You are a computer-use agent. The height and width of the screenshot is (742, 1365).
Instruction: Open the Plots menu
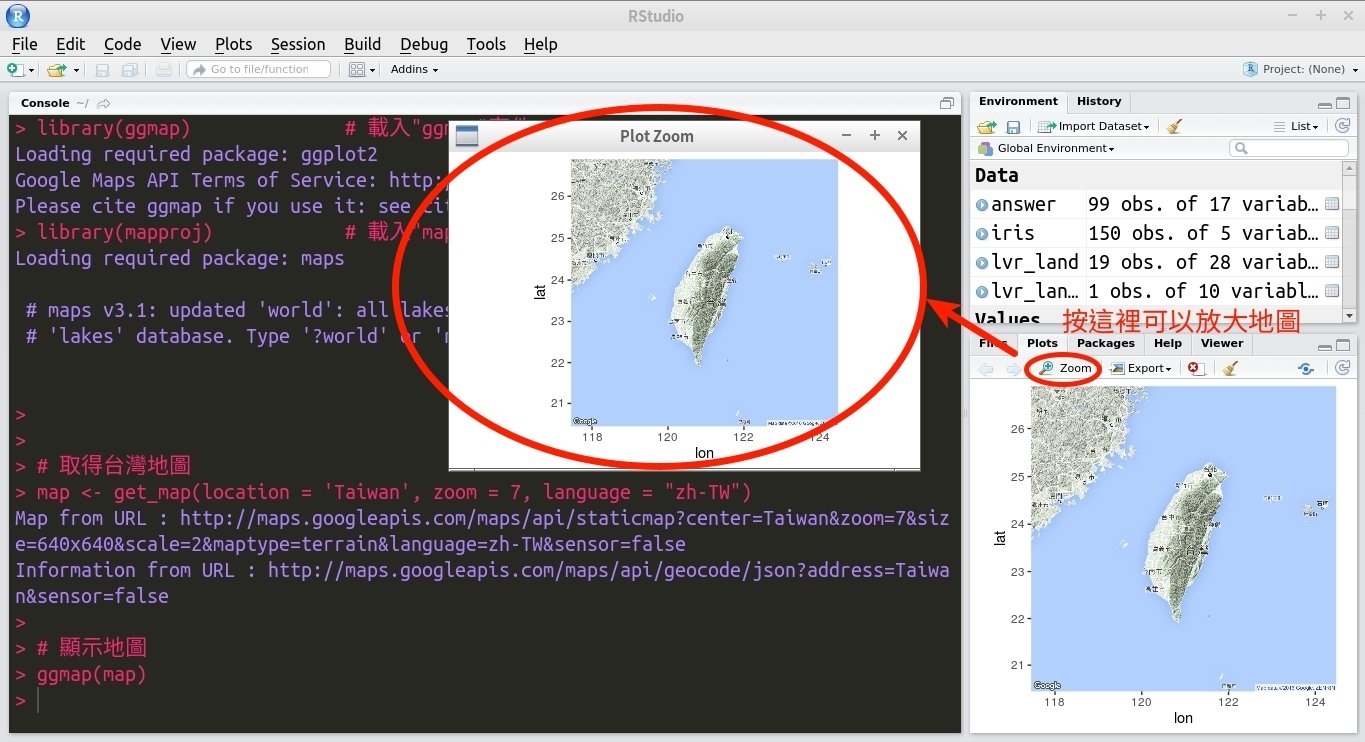tap(233, 44)
